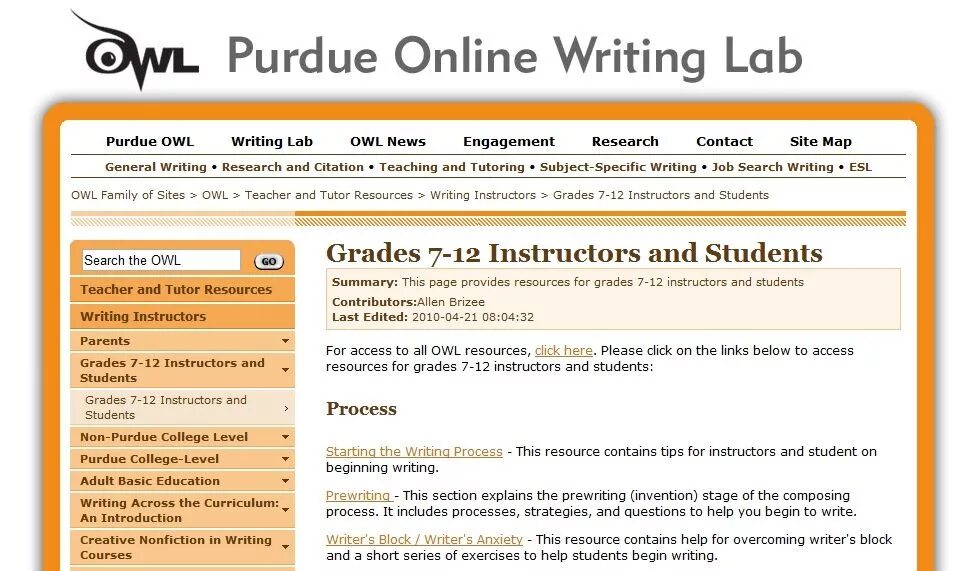Open Writer's Block / Writer's Anxiety link
The height and width of the screenshot is (571, 957).
coord(424,539)
